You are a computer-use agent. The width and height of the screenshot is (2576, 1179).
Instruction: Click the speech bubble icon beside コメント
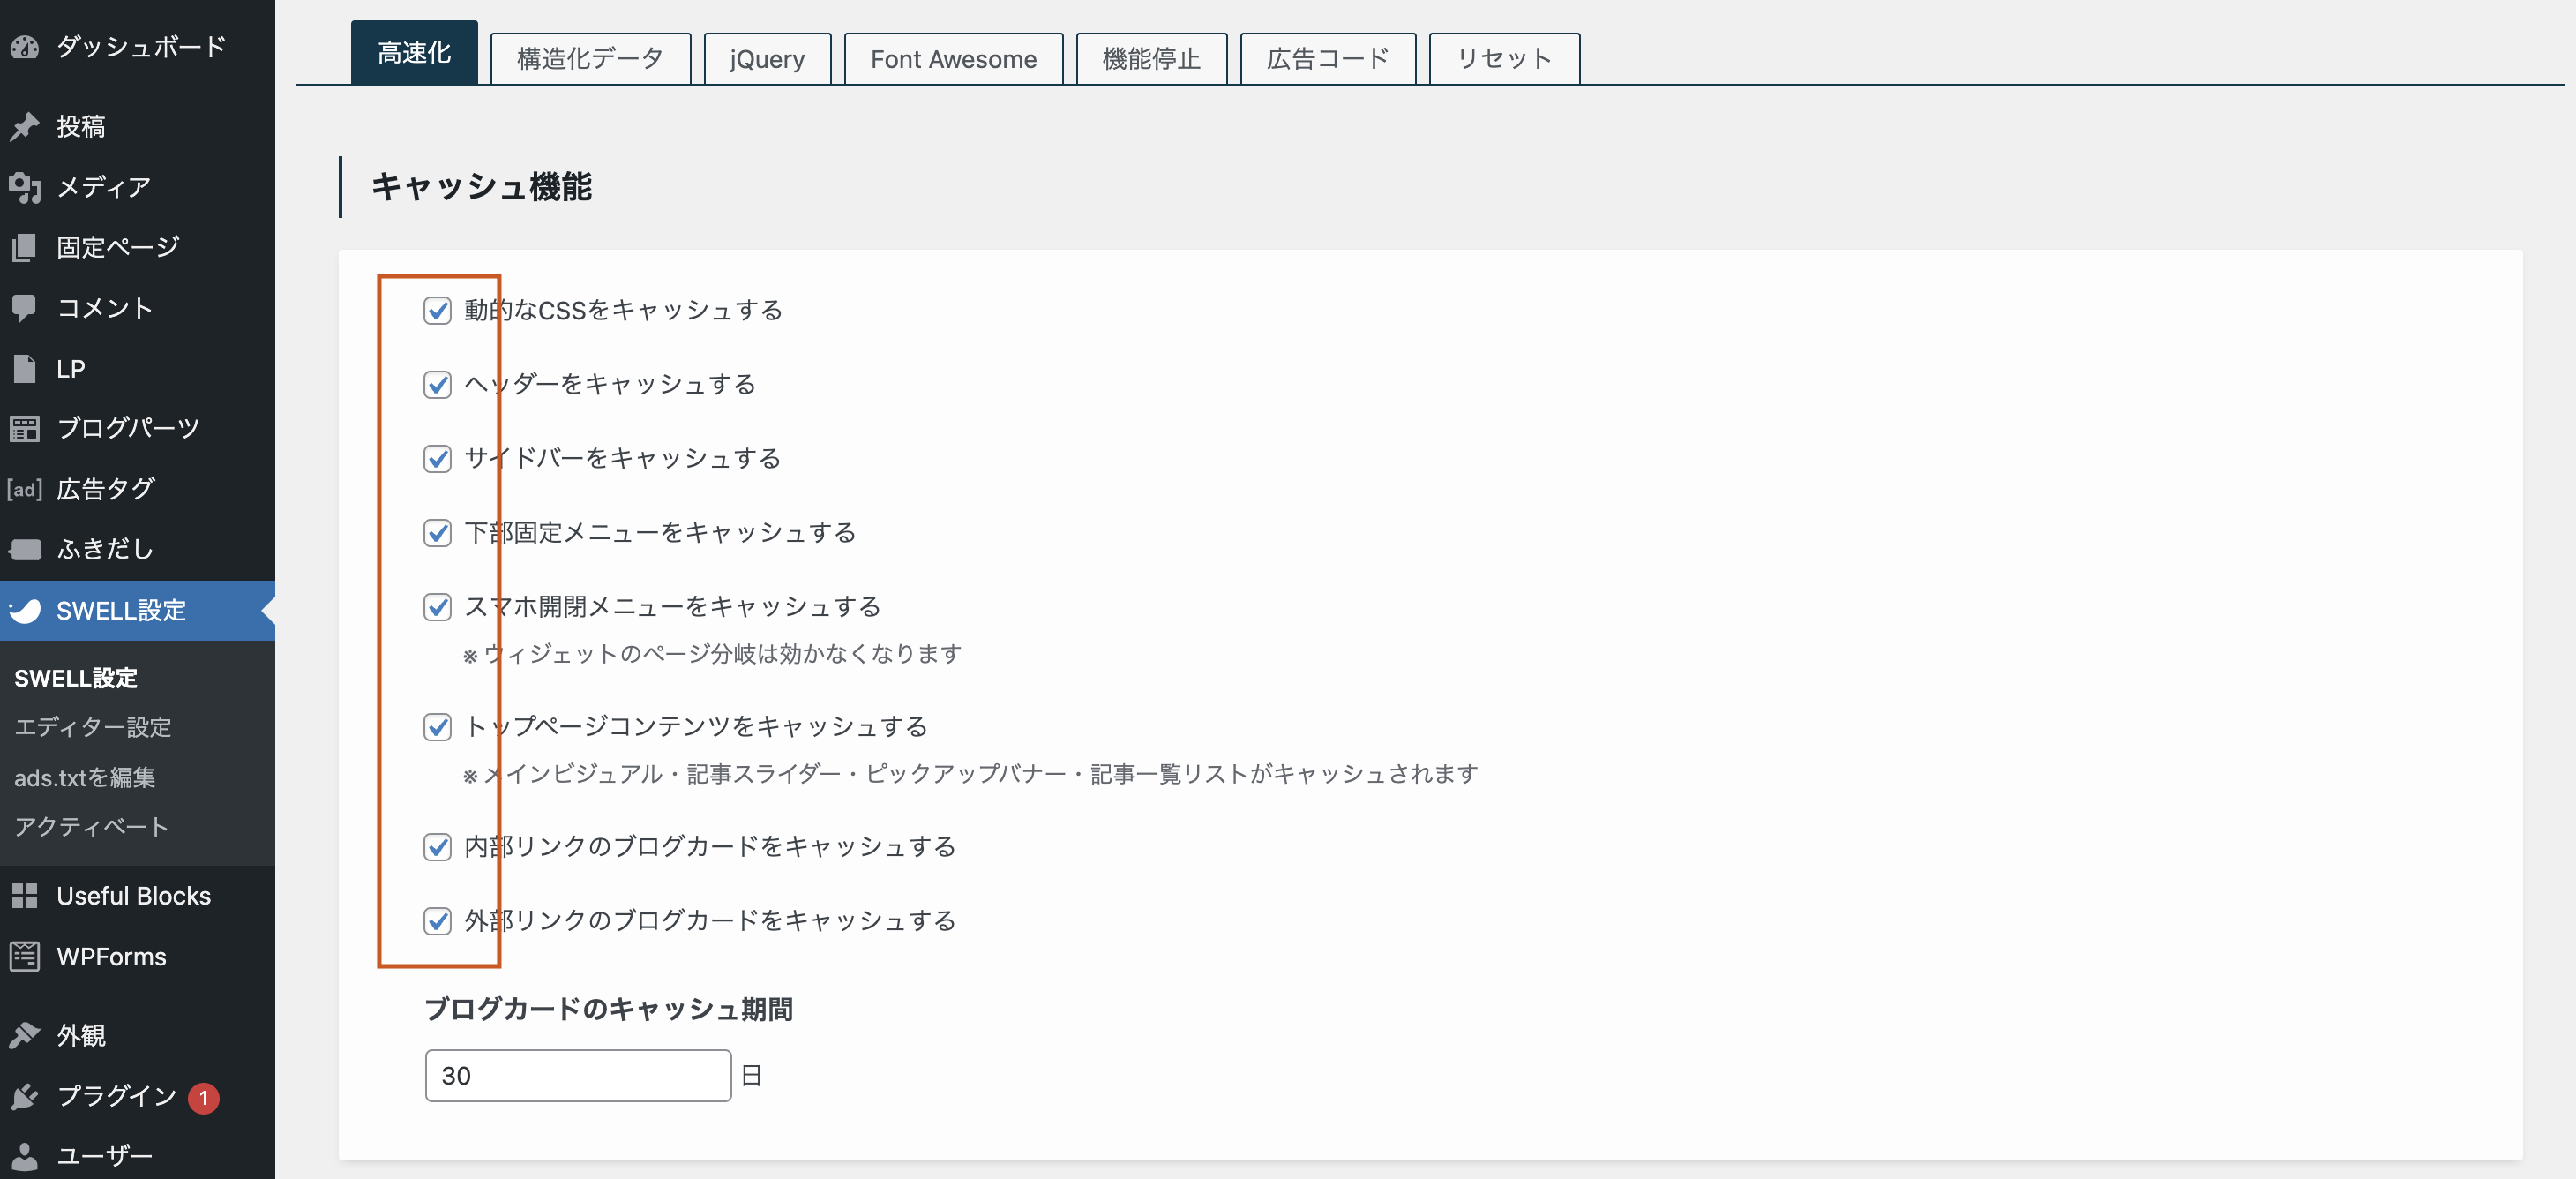tap(25, 308)
